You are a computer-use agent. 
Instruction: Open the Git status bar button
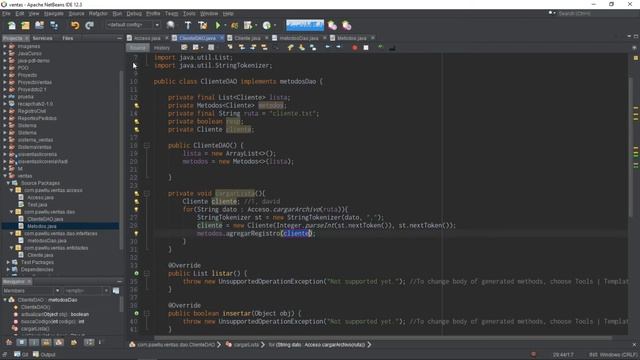click(21, 355)
